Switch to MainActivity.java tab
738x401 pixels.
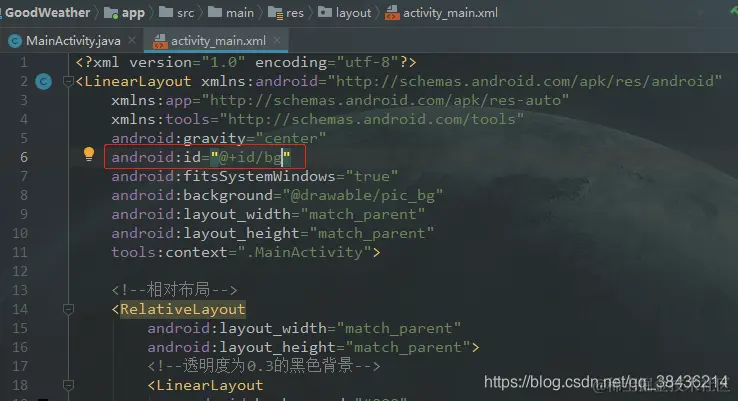(73, 41)
